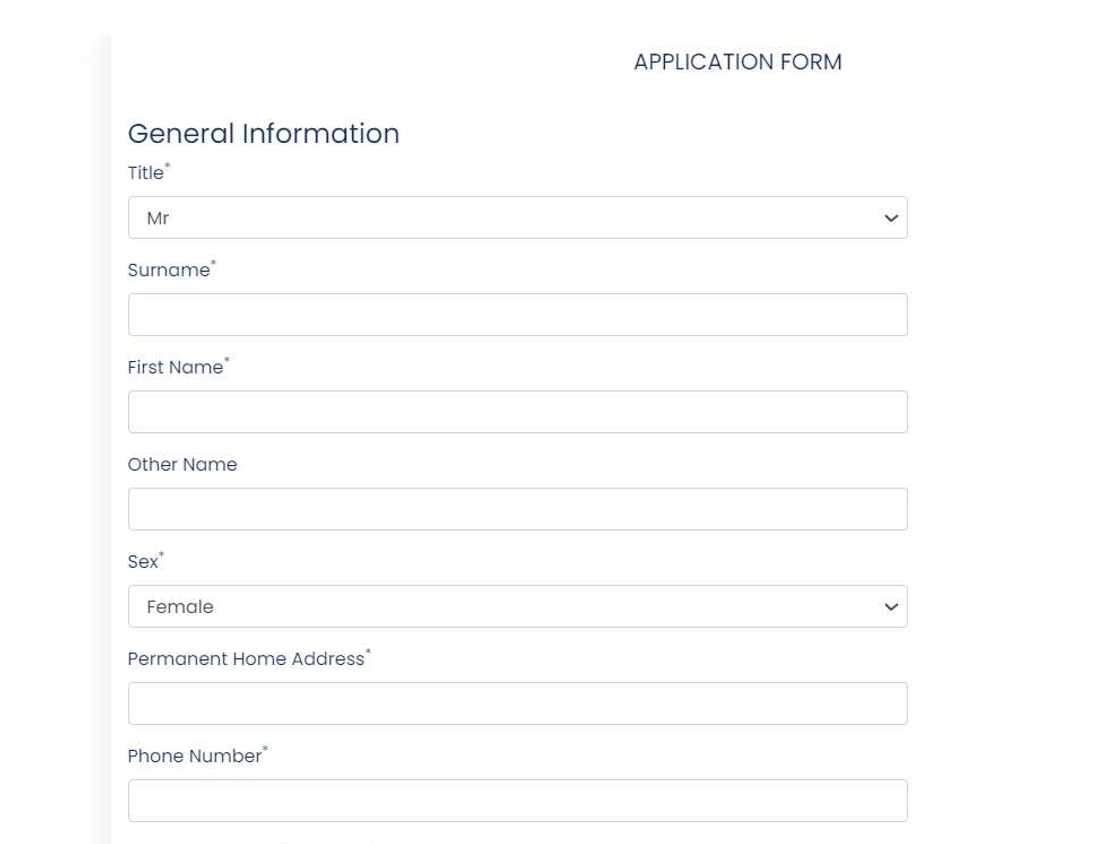Click the 'Sex' field label

point(143,562)
